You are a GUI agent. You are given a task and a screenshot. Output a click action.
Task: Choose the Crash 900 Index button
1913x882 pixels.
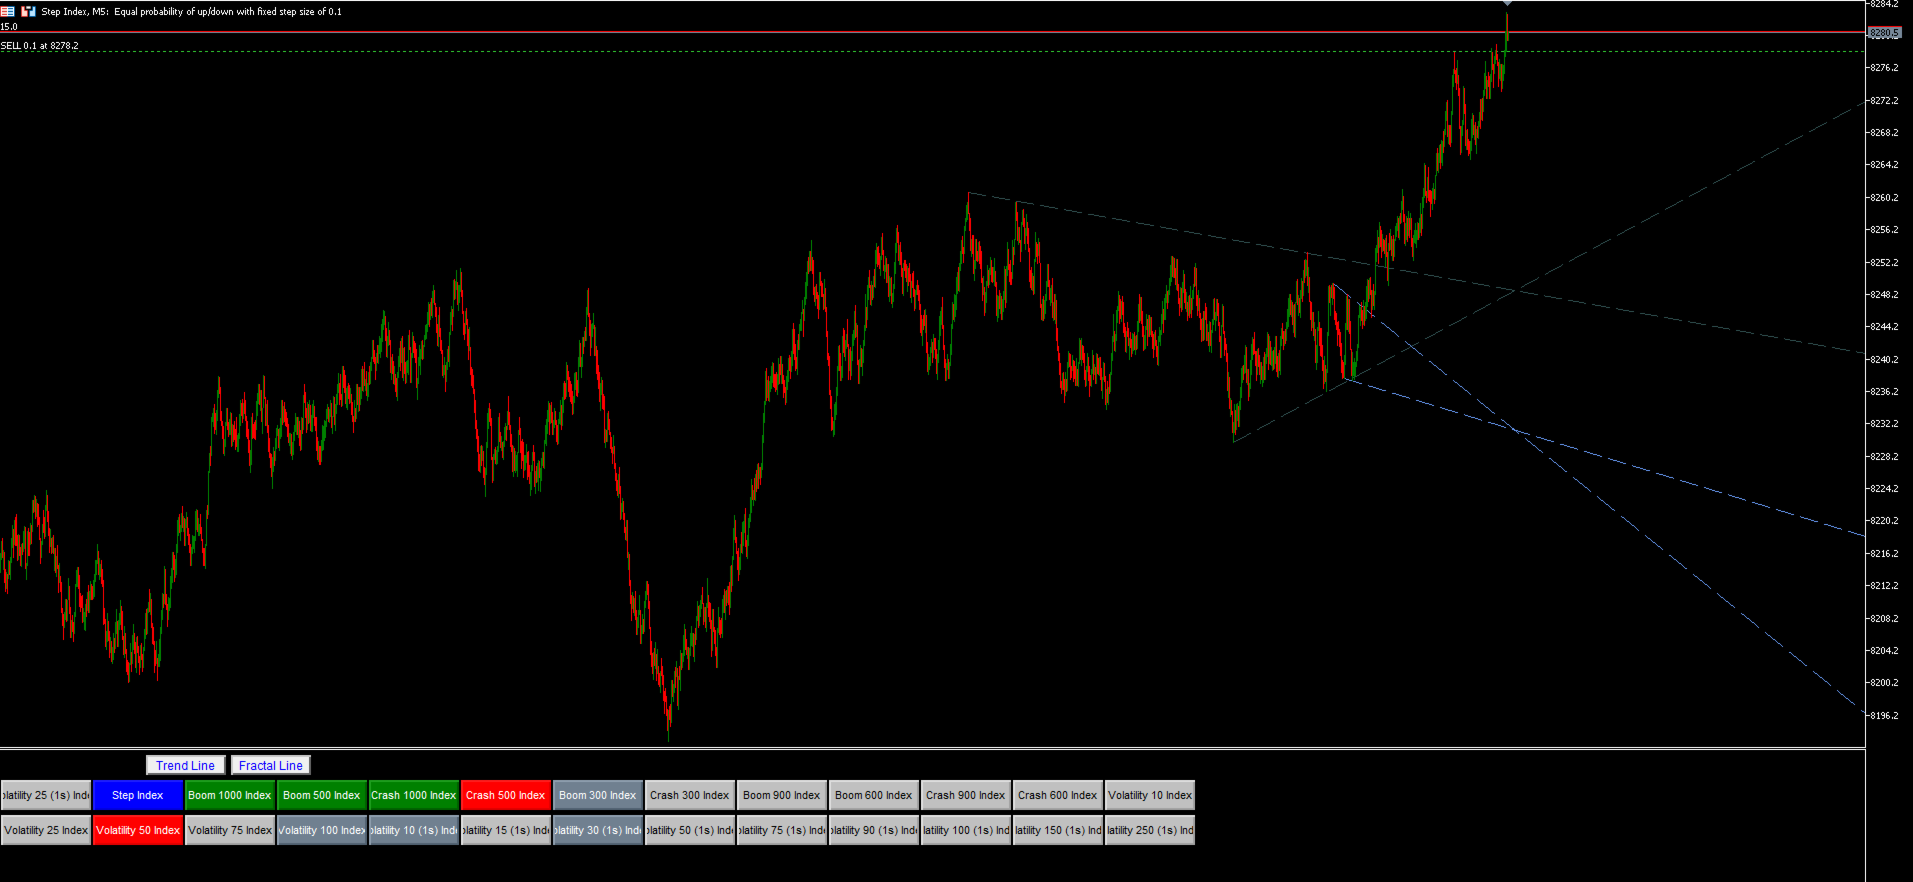coord(966,795)
